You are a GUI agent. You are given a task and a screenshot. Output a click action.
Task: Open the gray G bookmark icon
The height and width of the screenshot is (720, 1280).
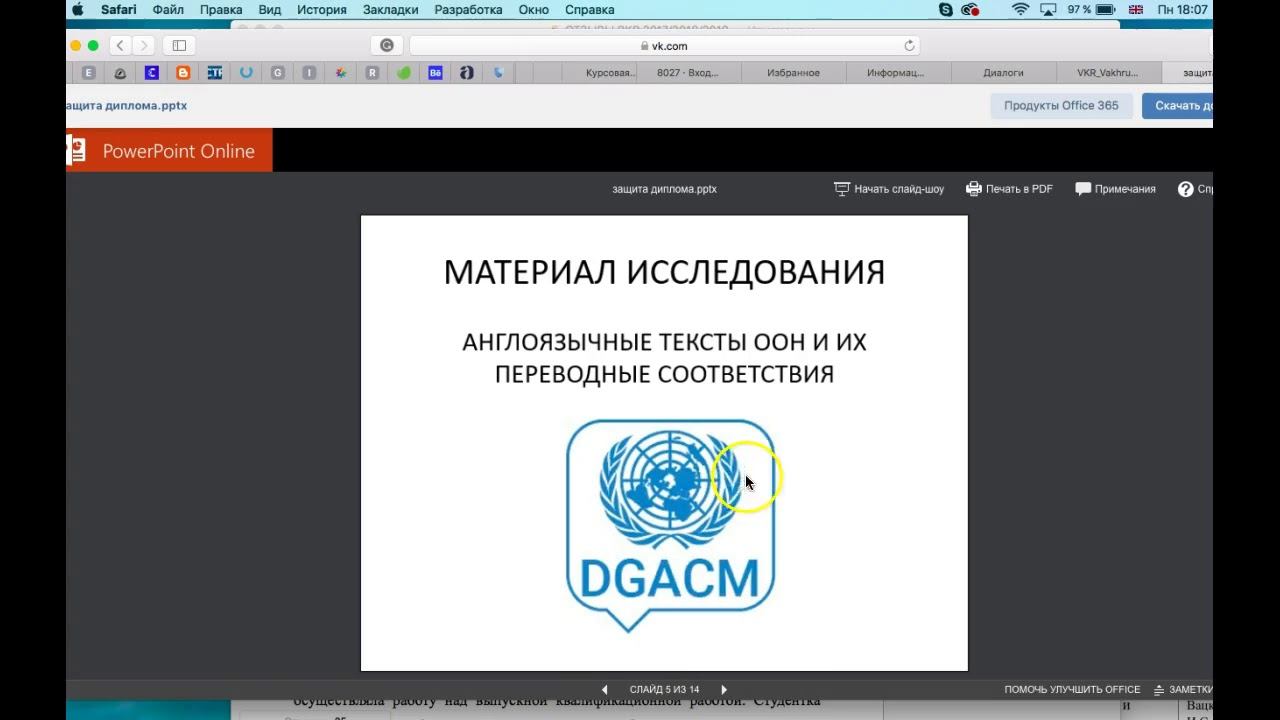click(x=277, y=72)
